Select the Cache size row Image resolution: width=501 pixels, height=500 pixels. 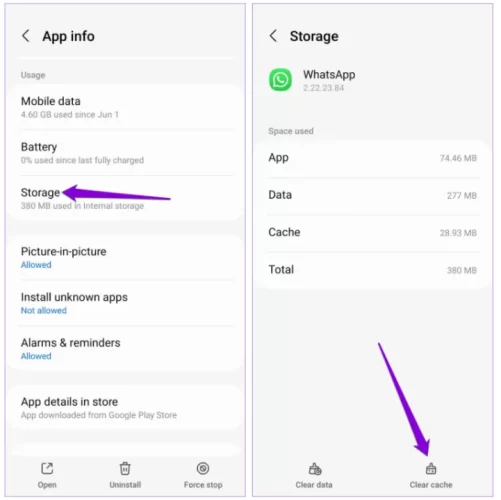click(373, 232)
